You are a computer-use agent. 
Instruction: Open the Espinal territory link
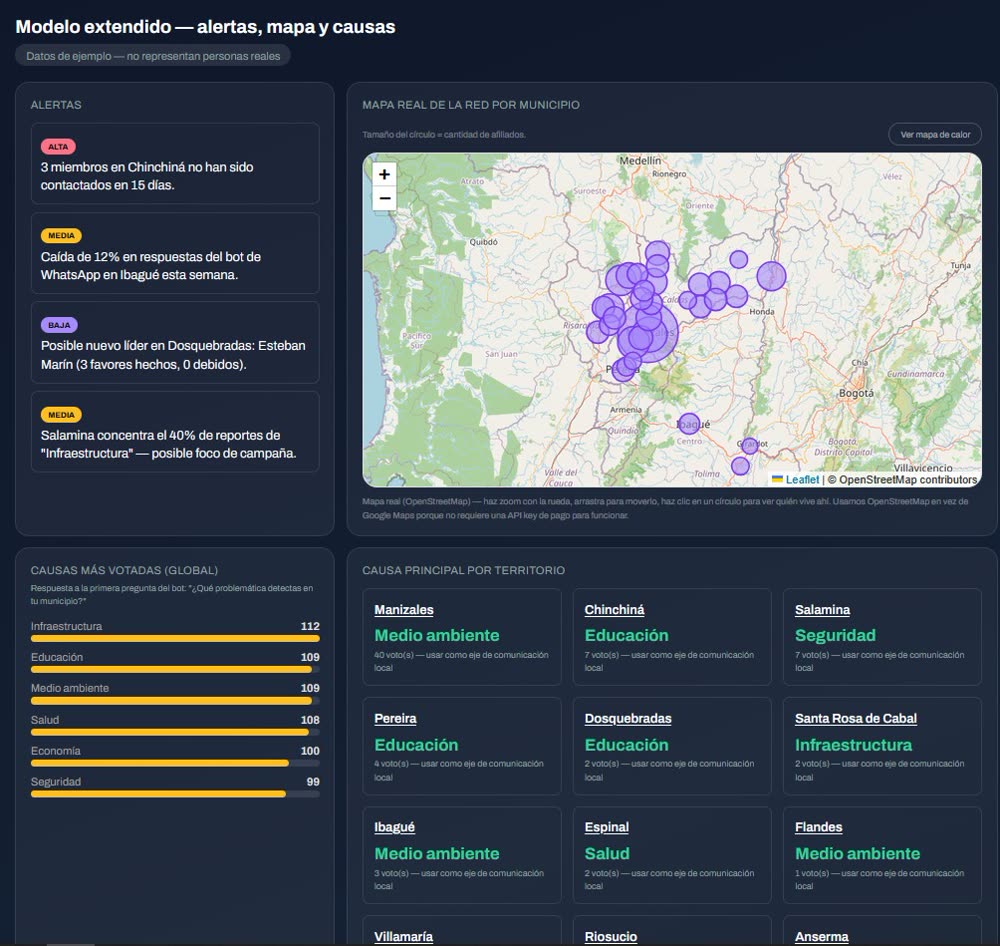(x=607, y=827)
